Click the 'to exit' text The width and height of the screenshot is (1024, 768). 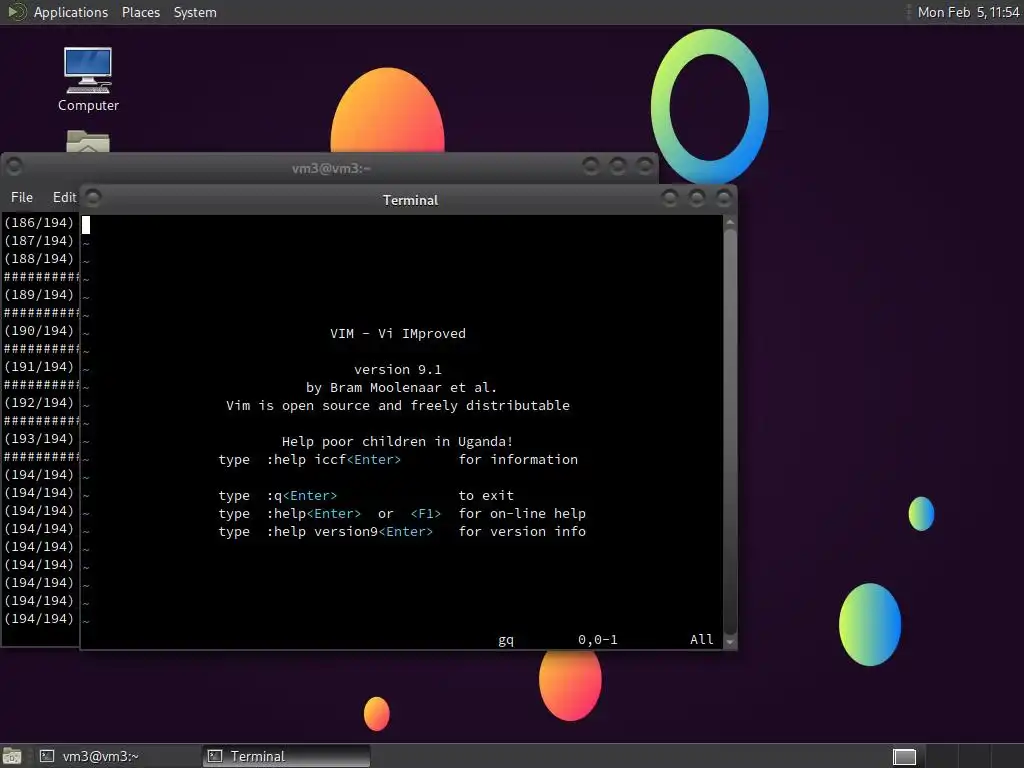pos(486,496)
